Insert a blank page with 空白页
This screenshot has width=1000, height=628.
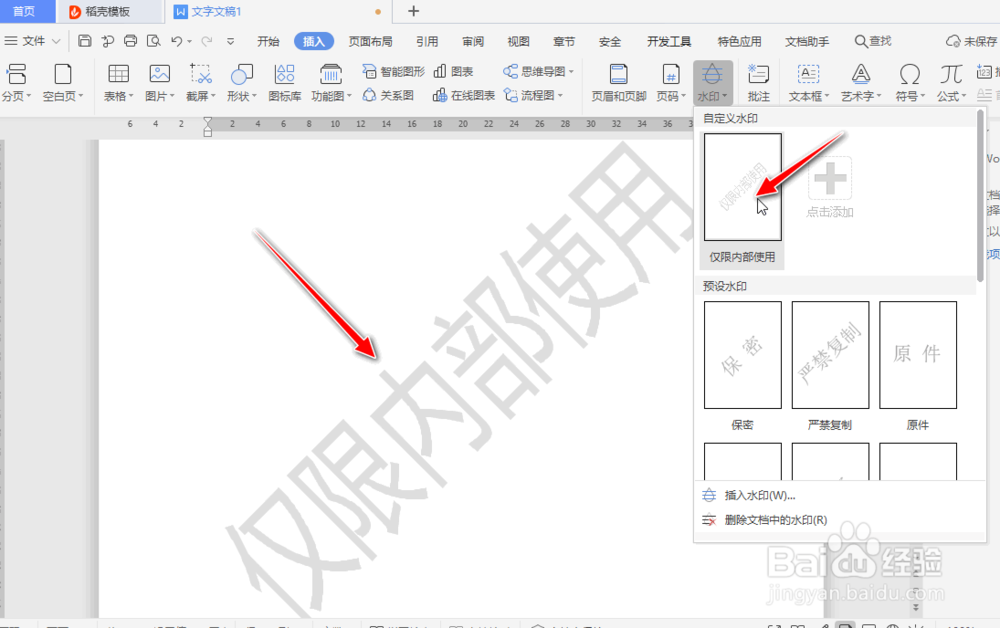[62, 82]
